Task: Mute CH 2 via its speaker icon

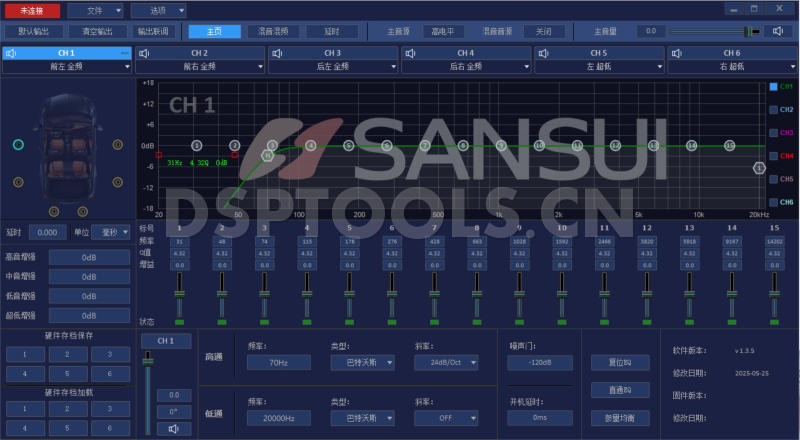Action: [143, 52]
